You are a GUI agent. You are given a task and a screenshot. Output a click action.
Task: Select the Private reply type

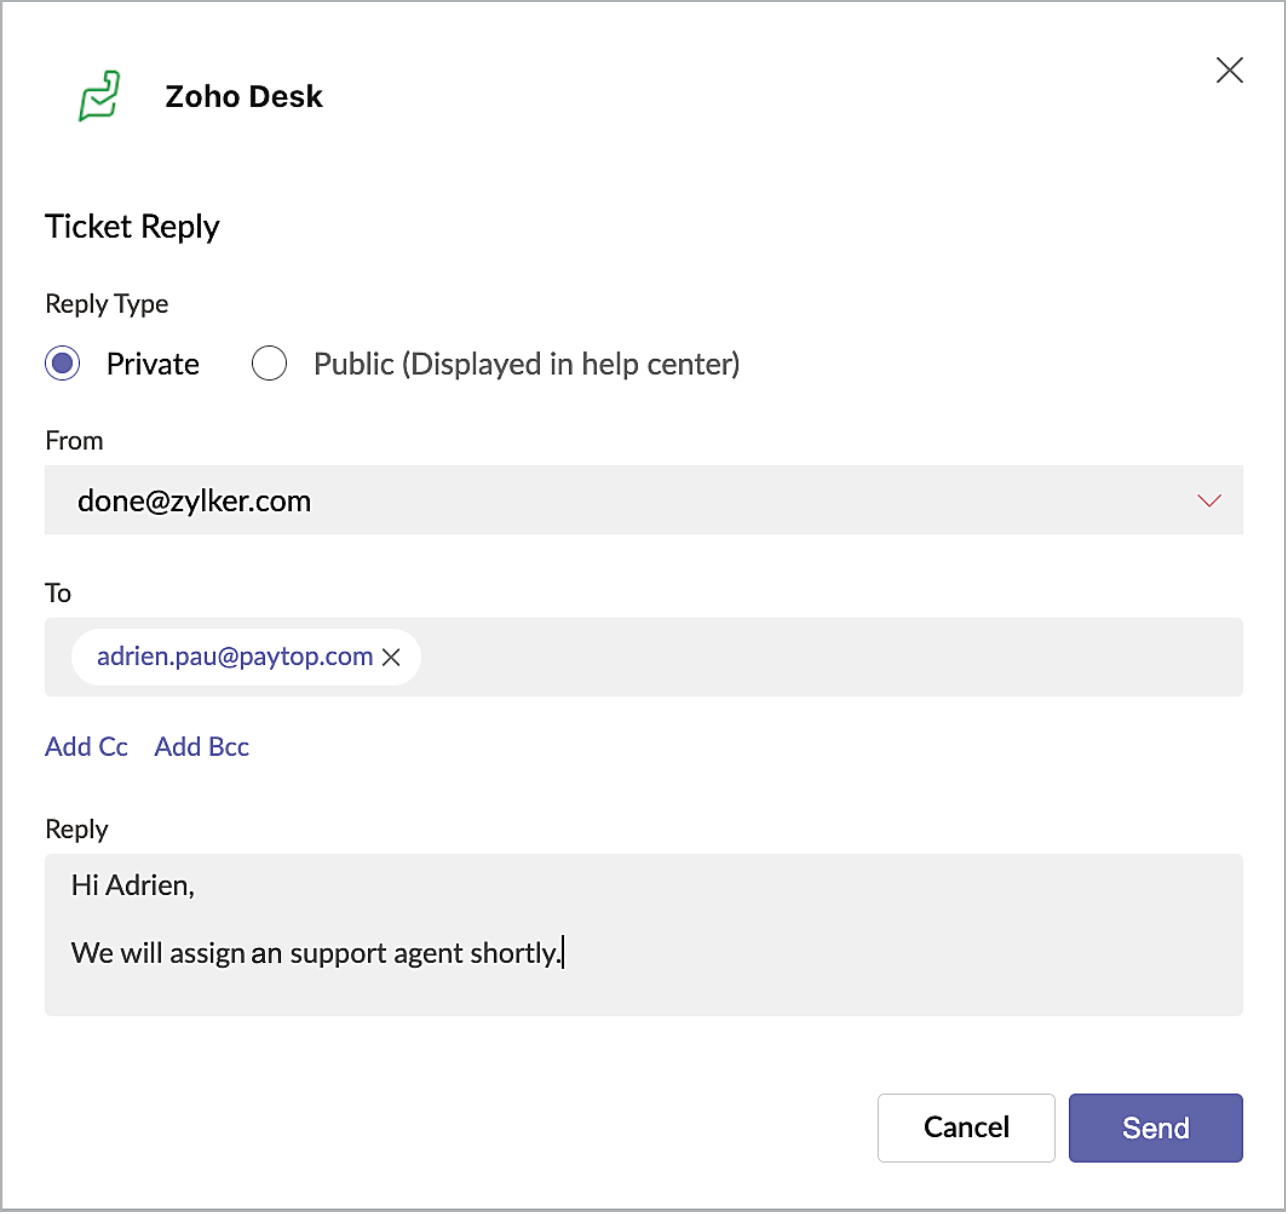point(63,363)
